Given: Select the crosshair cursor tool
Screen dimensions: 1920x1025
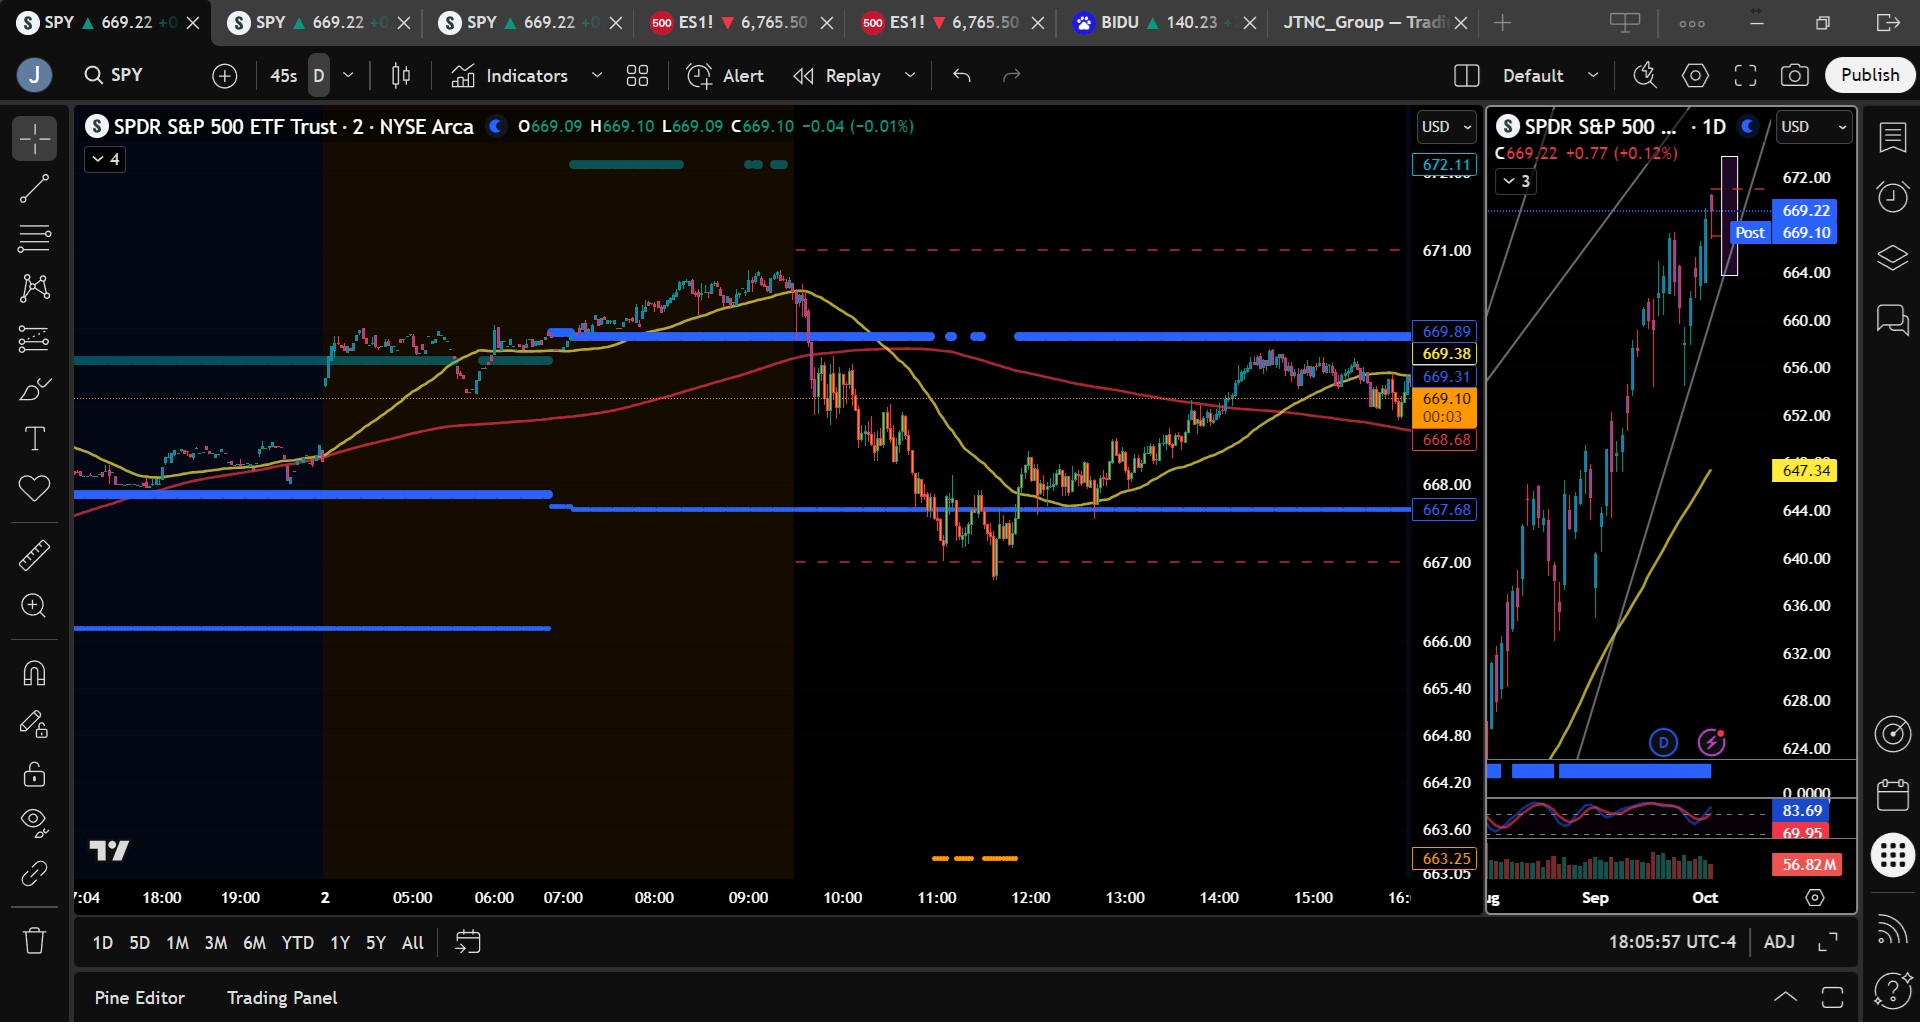Looking at the screenshot, I should [x=34, y=138].
